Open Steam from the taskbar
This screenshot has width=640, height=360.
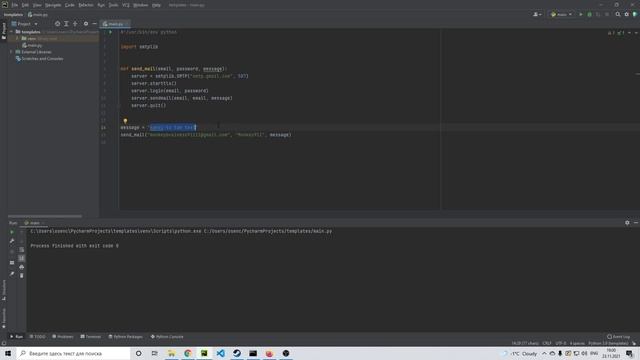[x=237, y=353]
